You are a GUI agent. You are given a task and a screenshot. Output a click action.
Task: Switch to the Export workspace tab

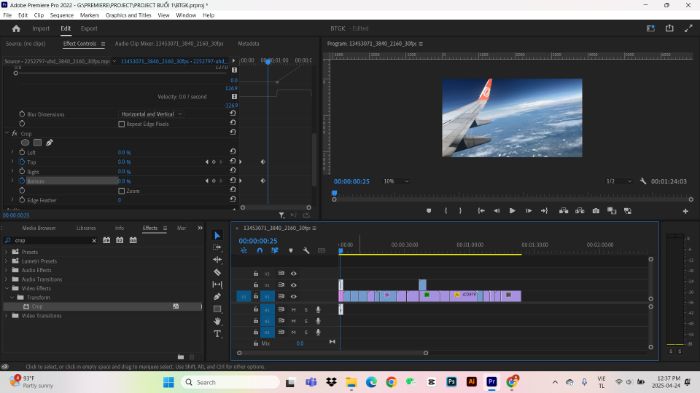(89, 29)
